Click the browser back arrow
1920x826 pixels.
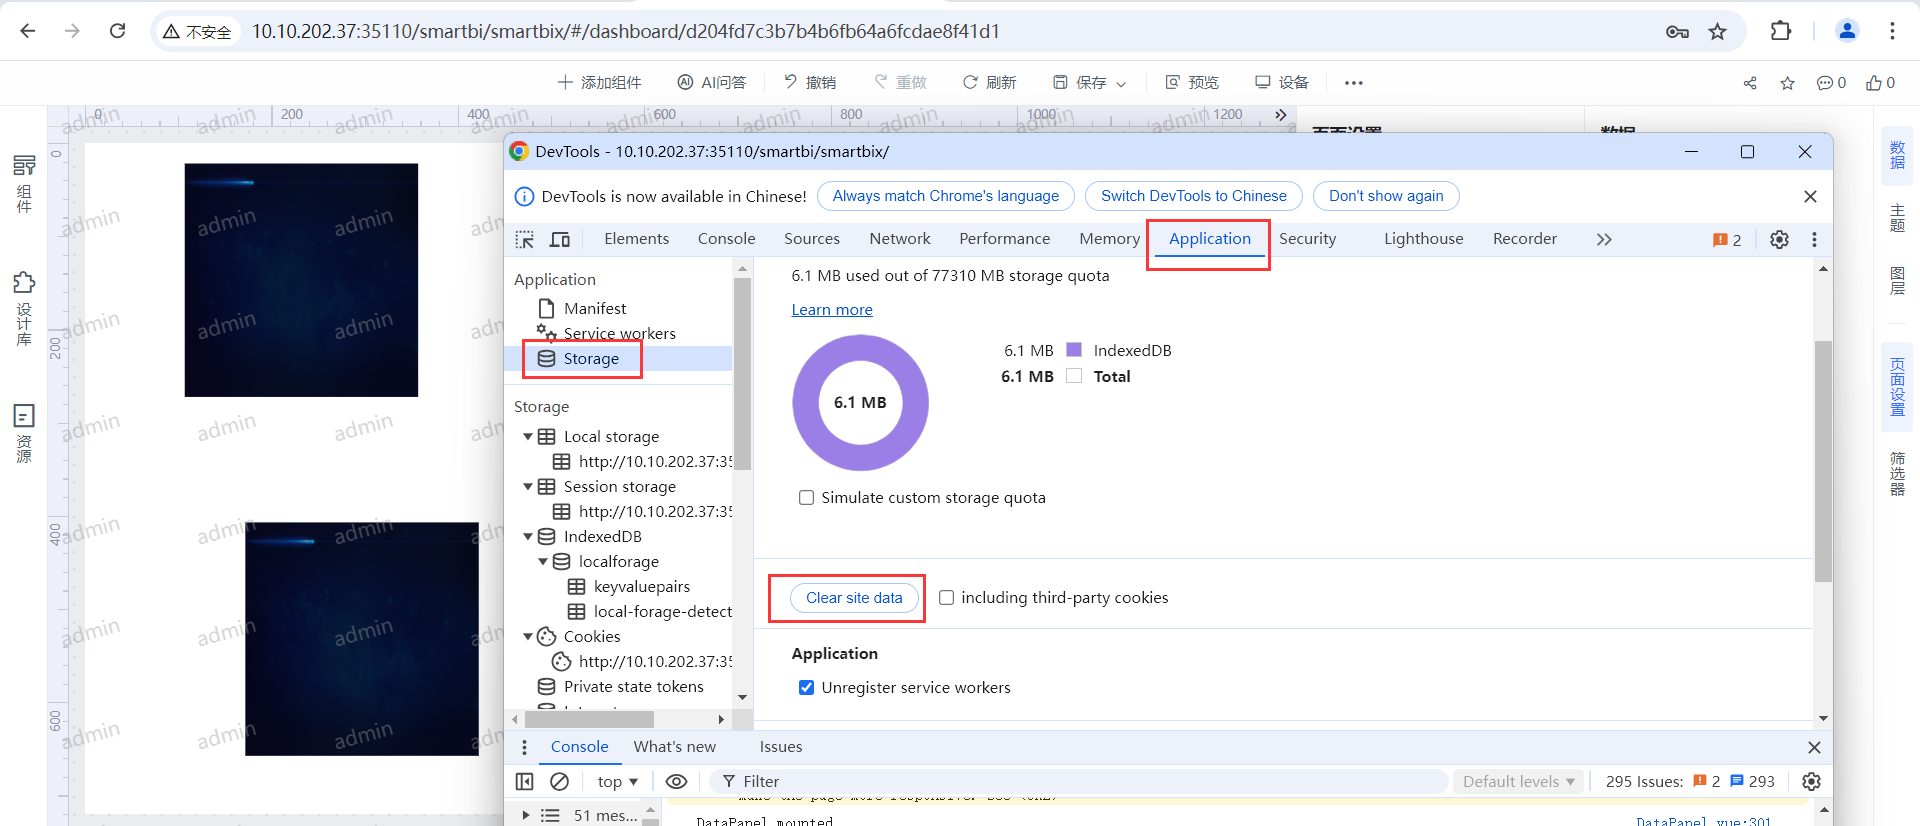click(28, 31)
